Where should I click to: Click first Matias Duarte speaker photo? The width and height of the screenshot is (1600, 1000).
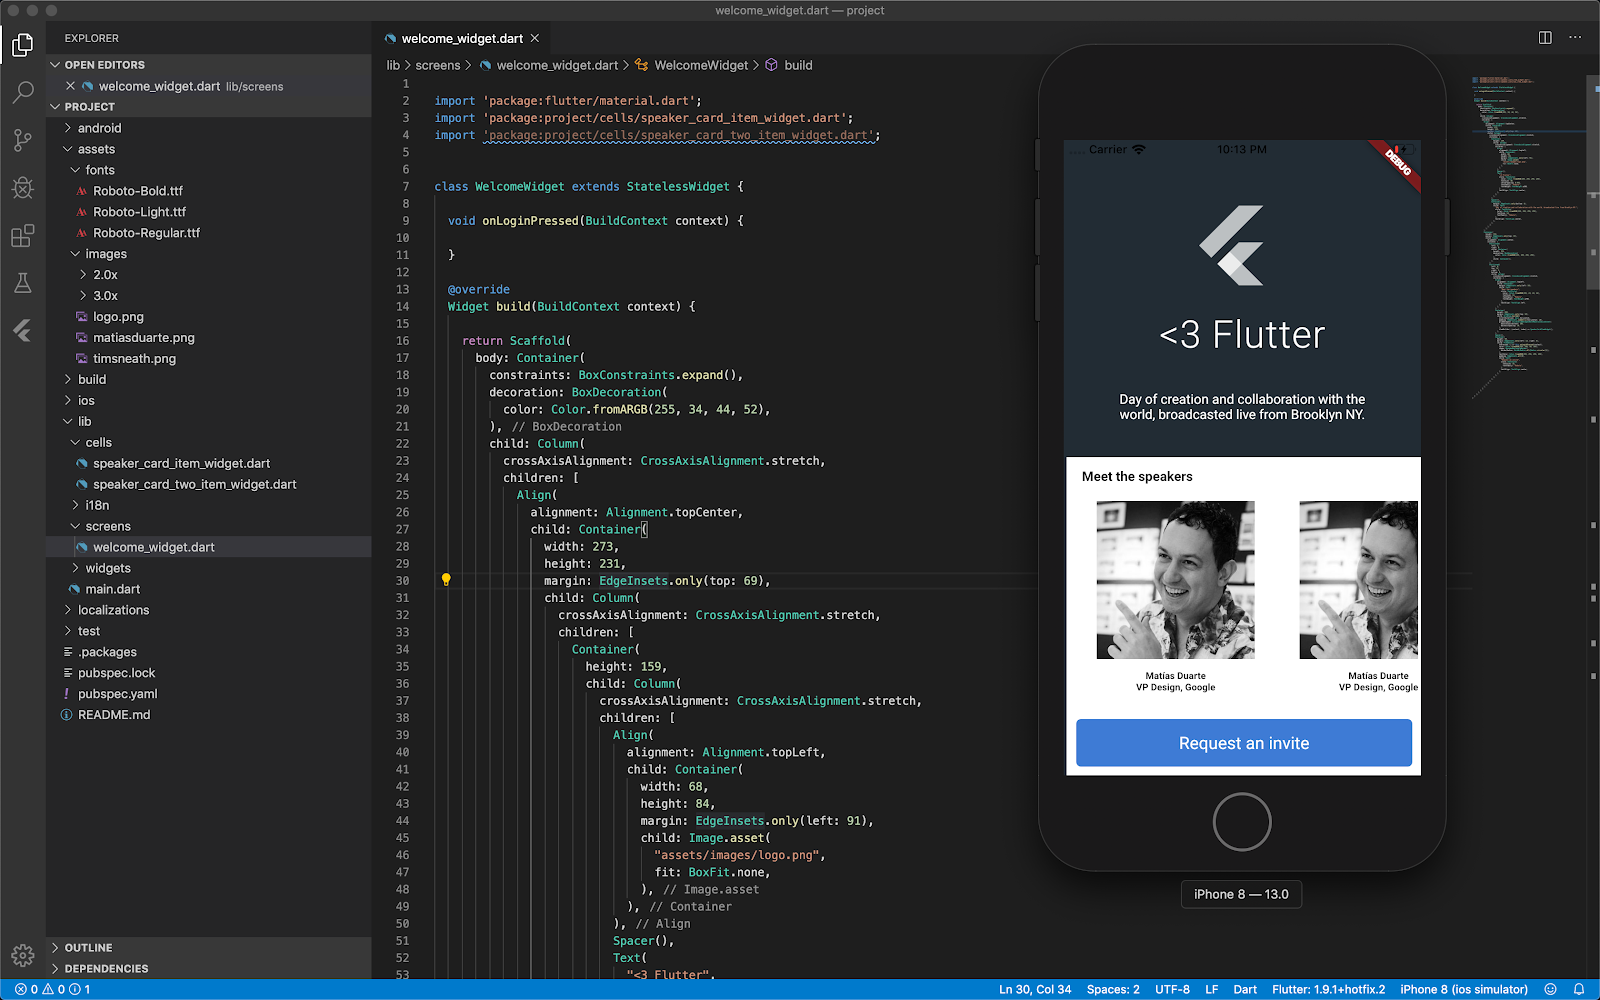(x=1175, y=580)
